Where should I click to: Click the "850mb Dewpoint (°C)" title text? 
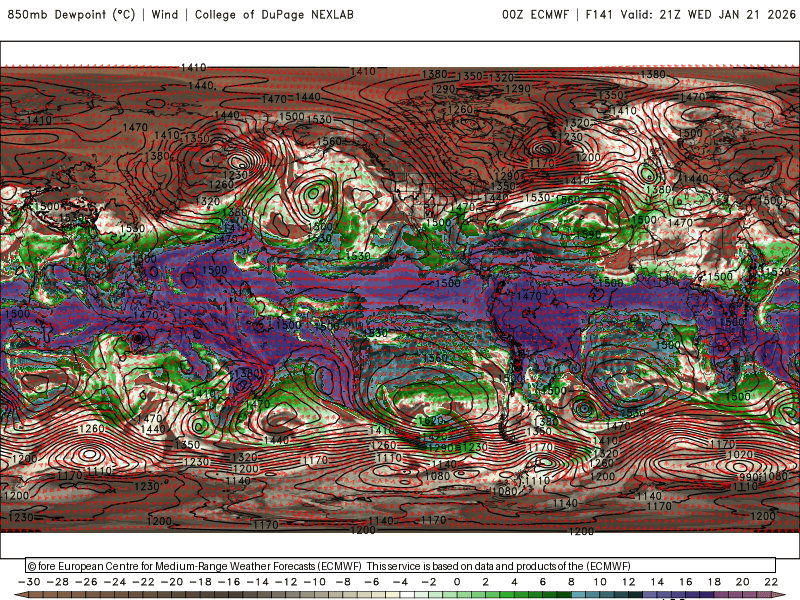71,14
